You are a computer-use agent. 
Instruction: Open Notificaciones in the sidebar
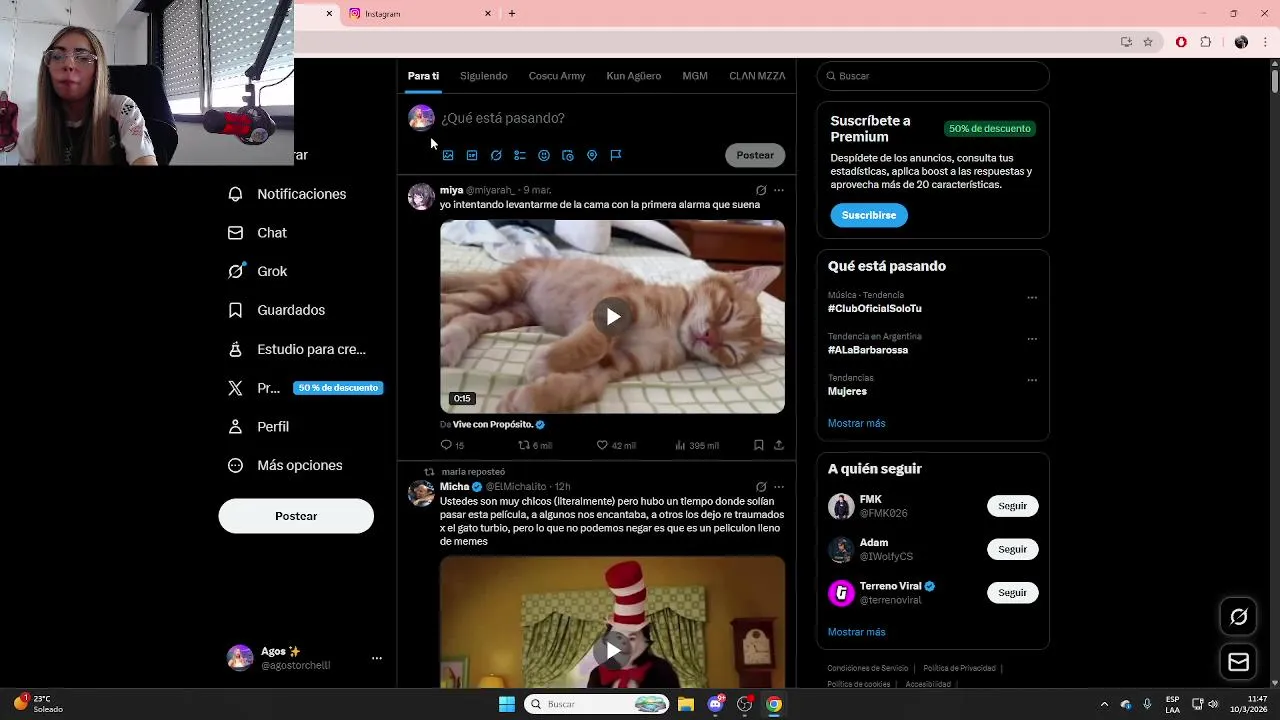point(287,194)
